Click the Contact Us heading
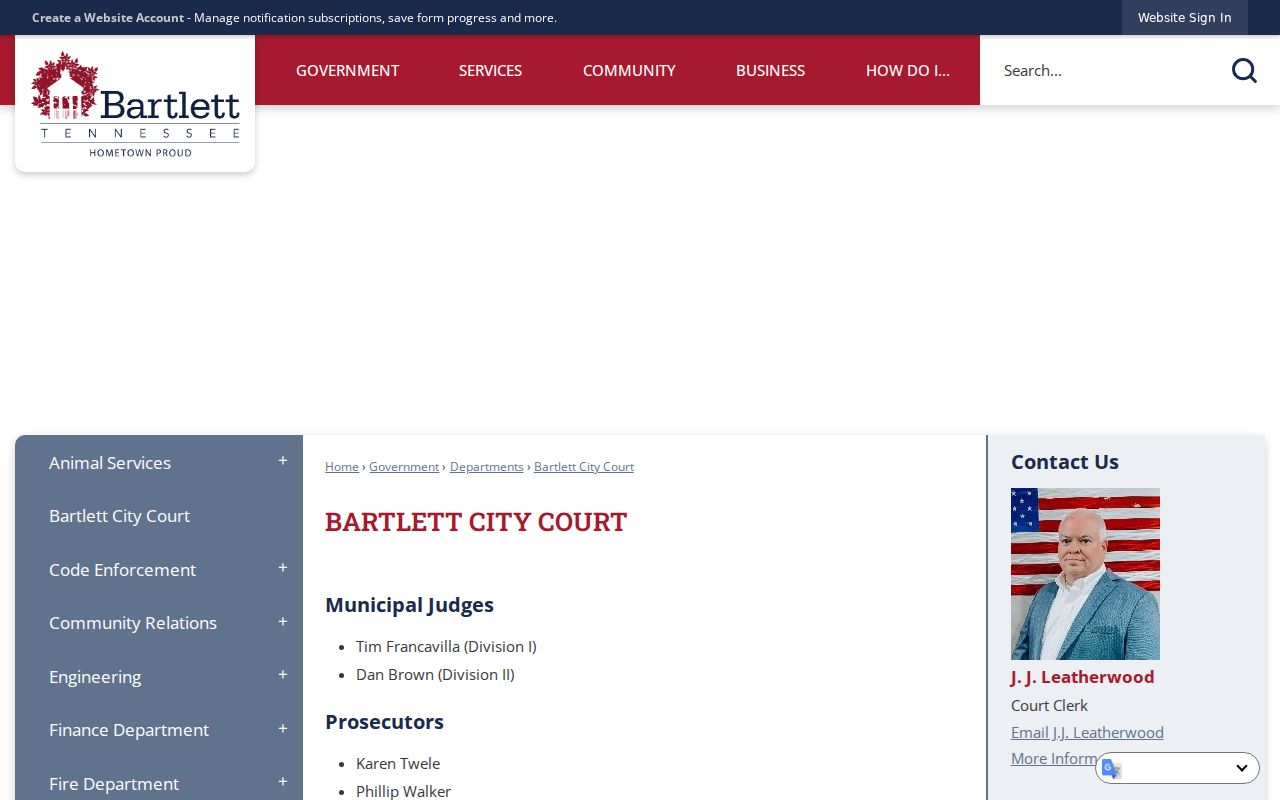Viewport: 1280px width, 800px height. coord(1064,462)
